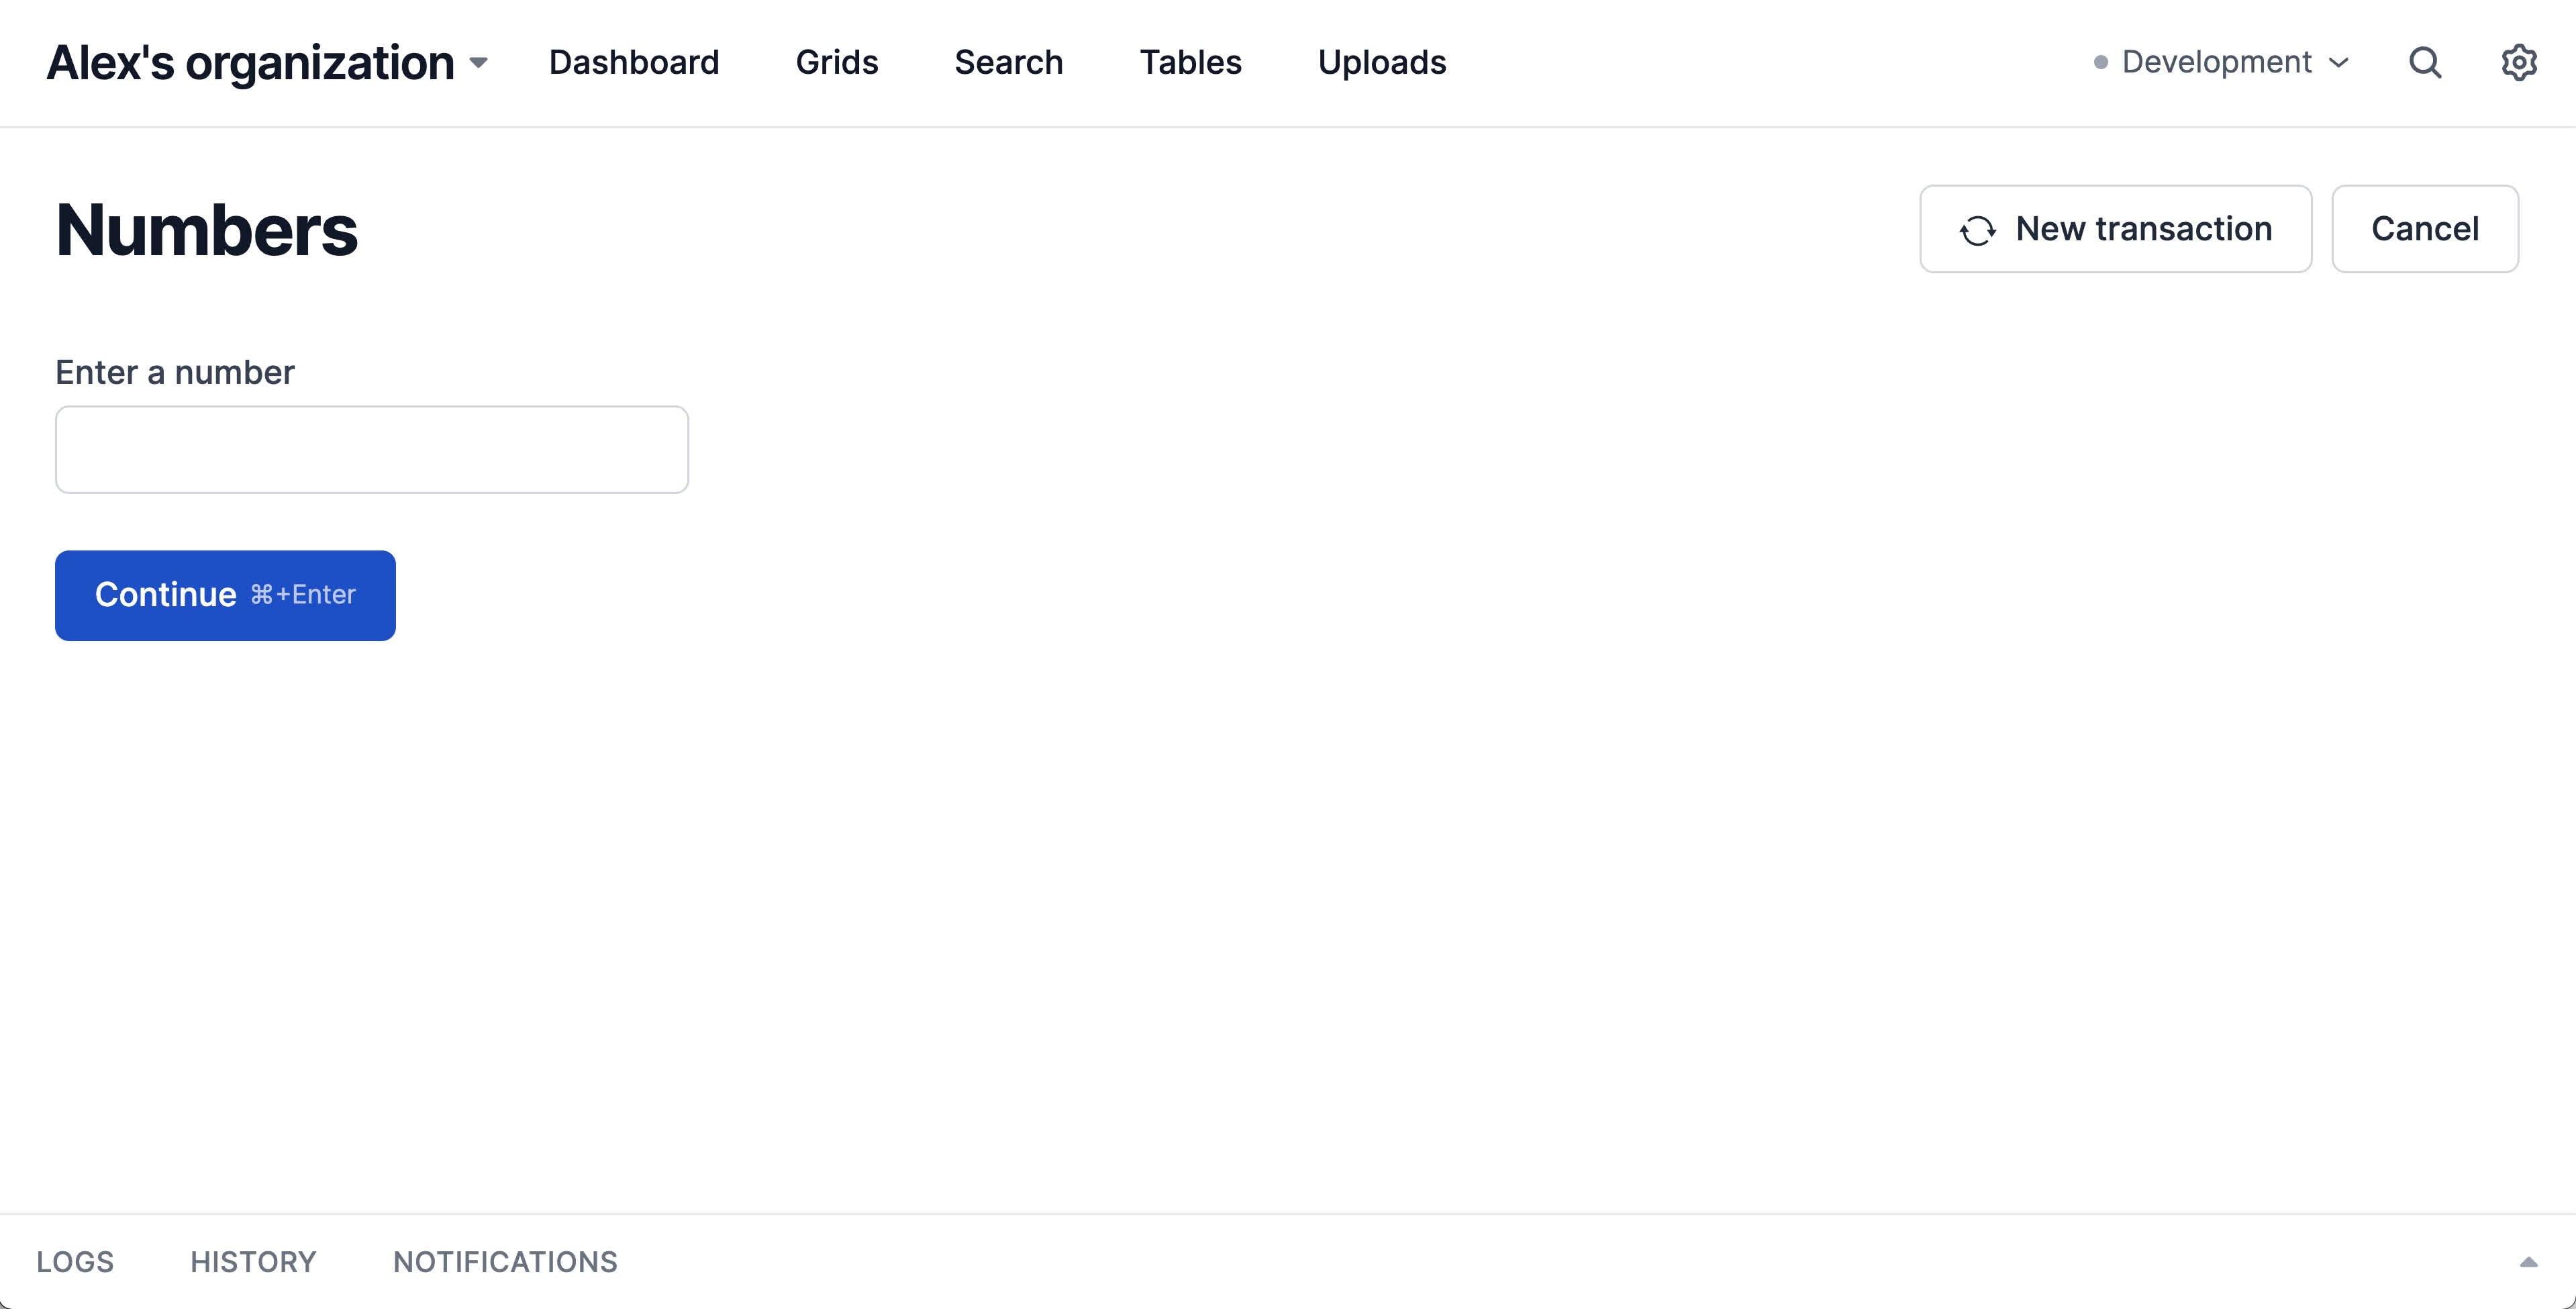Viewport: 2576px width, 1309px height.
Task: Open the Uploads nav item
Action: [1382, 62]
